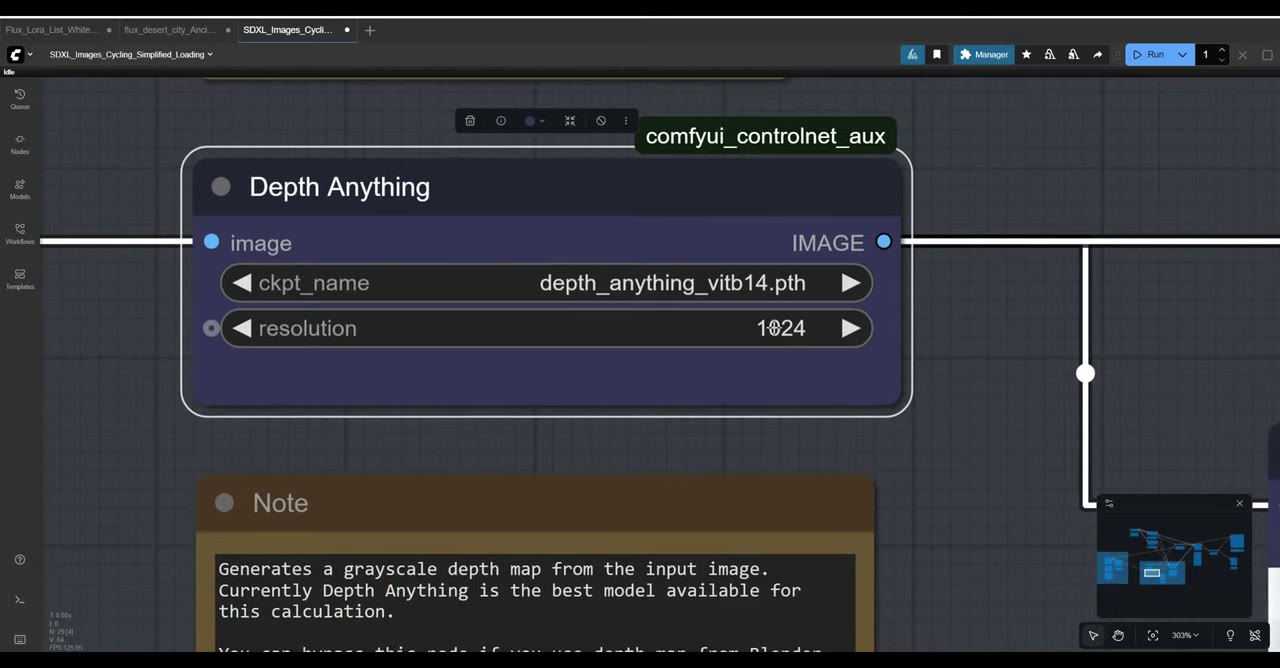
Task: Open node color picker in selection toolbar
Action: pyautogui.click(x=535, y=121)
